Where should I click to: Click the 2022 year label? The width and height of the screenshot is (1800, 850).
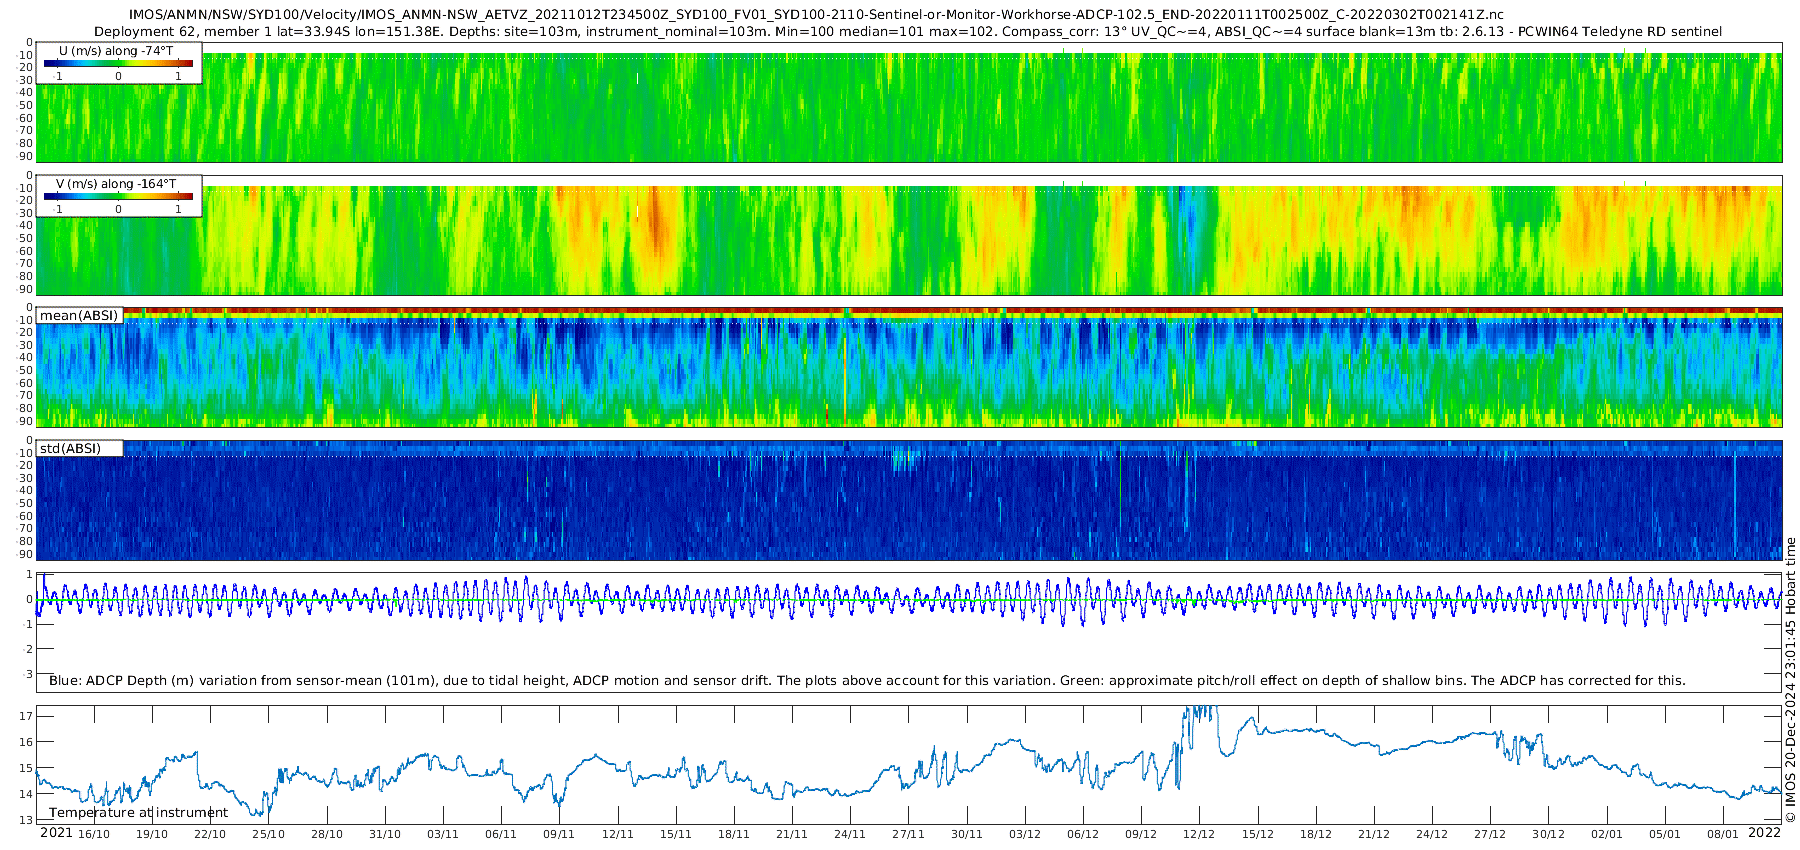coord(1764,833)
